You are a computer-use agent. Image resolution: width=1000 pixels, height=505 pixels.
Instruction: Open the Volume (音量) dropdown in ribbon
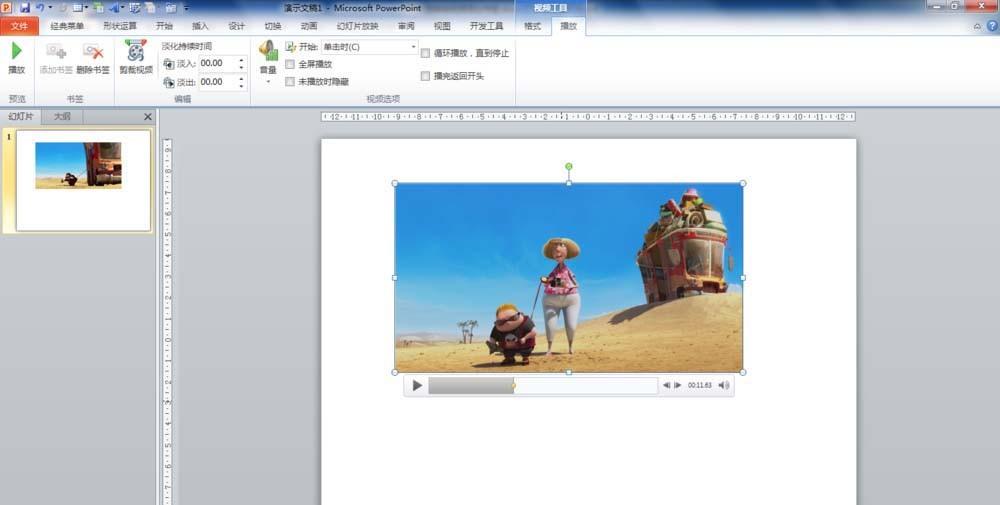pyautogui.click(x=268, y=62)
